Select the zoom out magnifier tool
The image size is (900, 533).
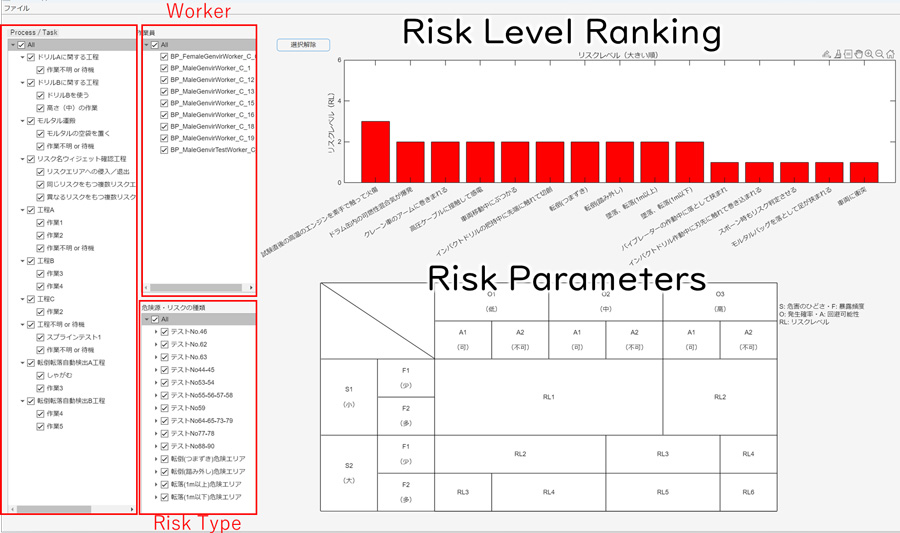pos(879,54)
